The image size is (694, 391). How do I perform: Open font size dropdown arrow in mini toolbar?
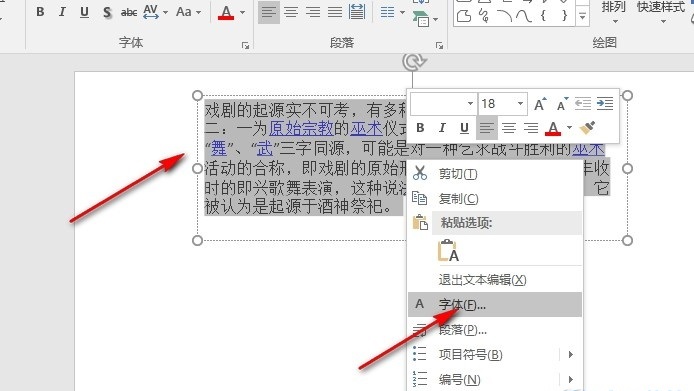pyautogui.click(x=520, y=104)
